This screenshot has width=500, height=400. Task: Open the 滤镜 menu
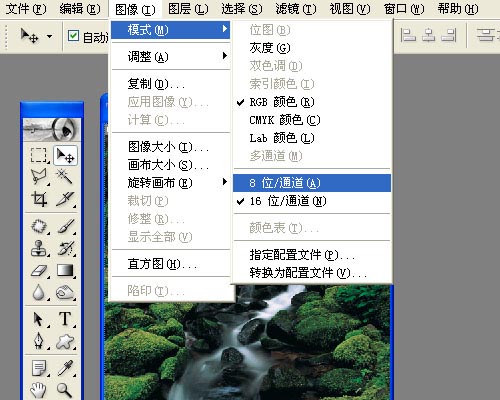(296, 9)
